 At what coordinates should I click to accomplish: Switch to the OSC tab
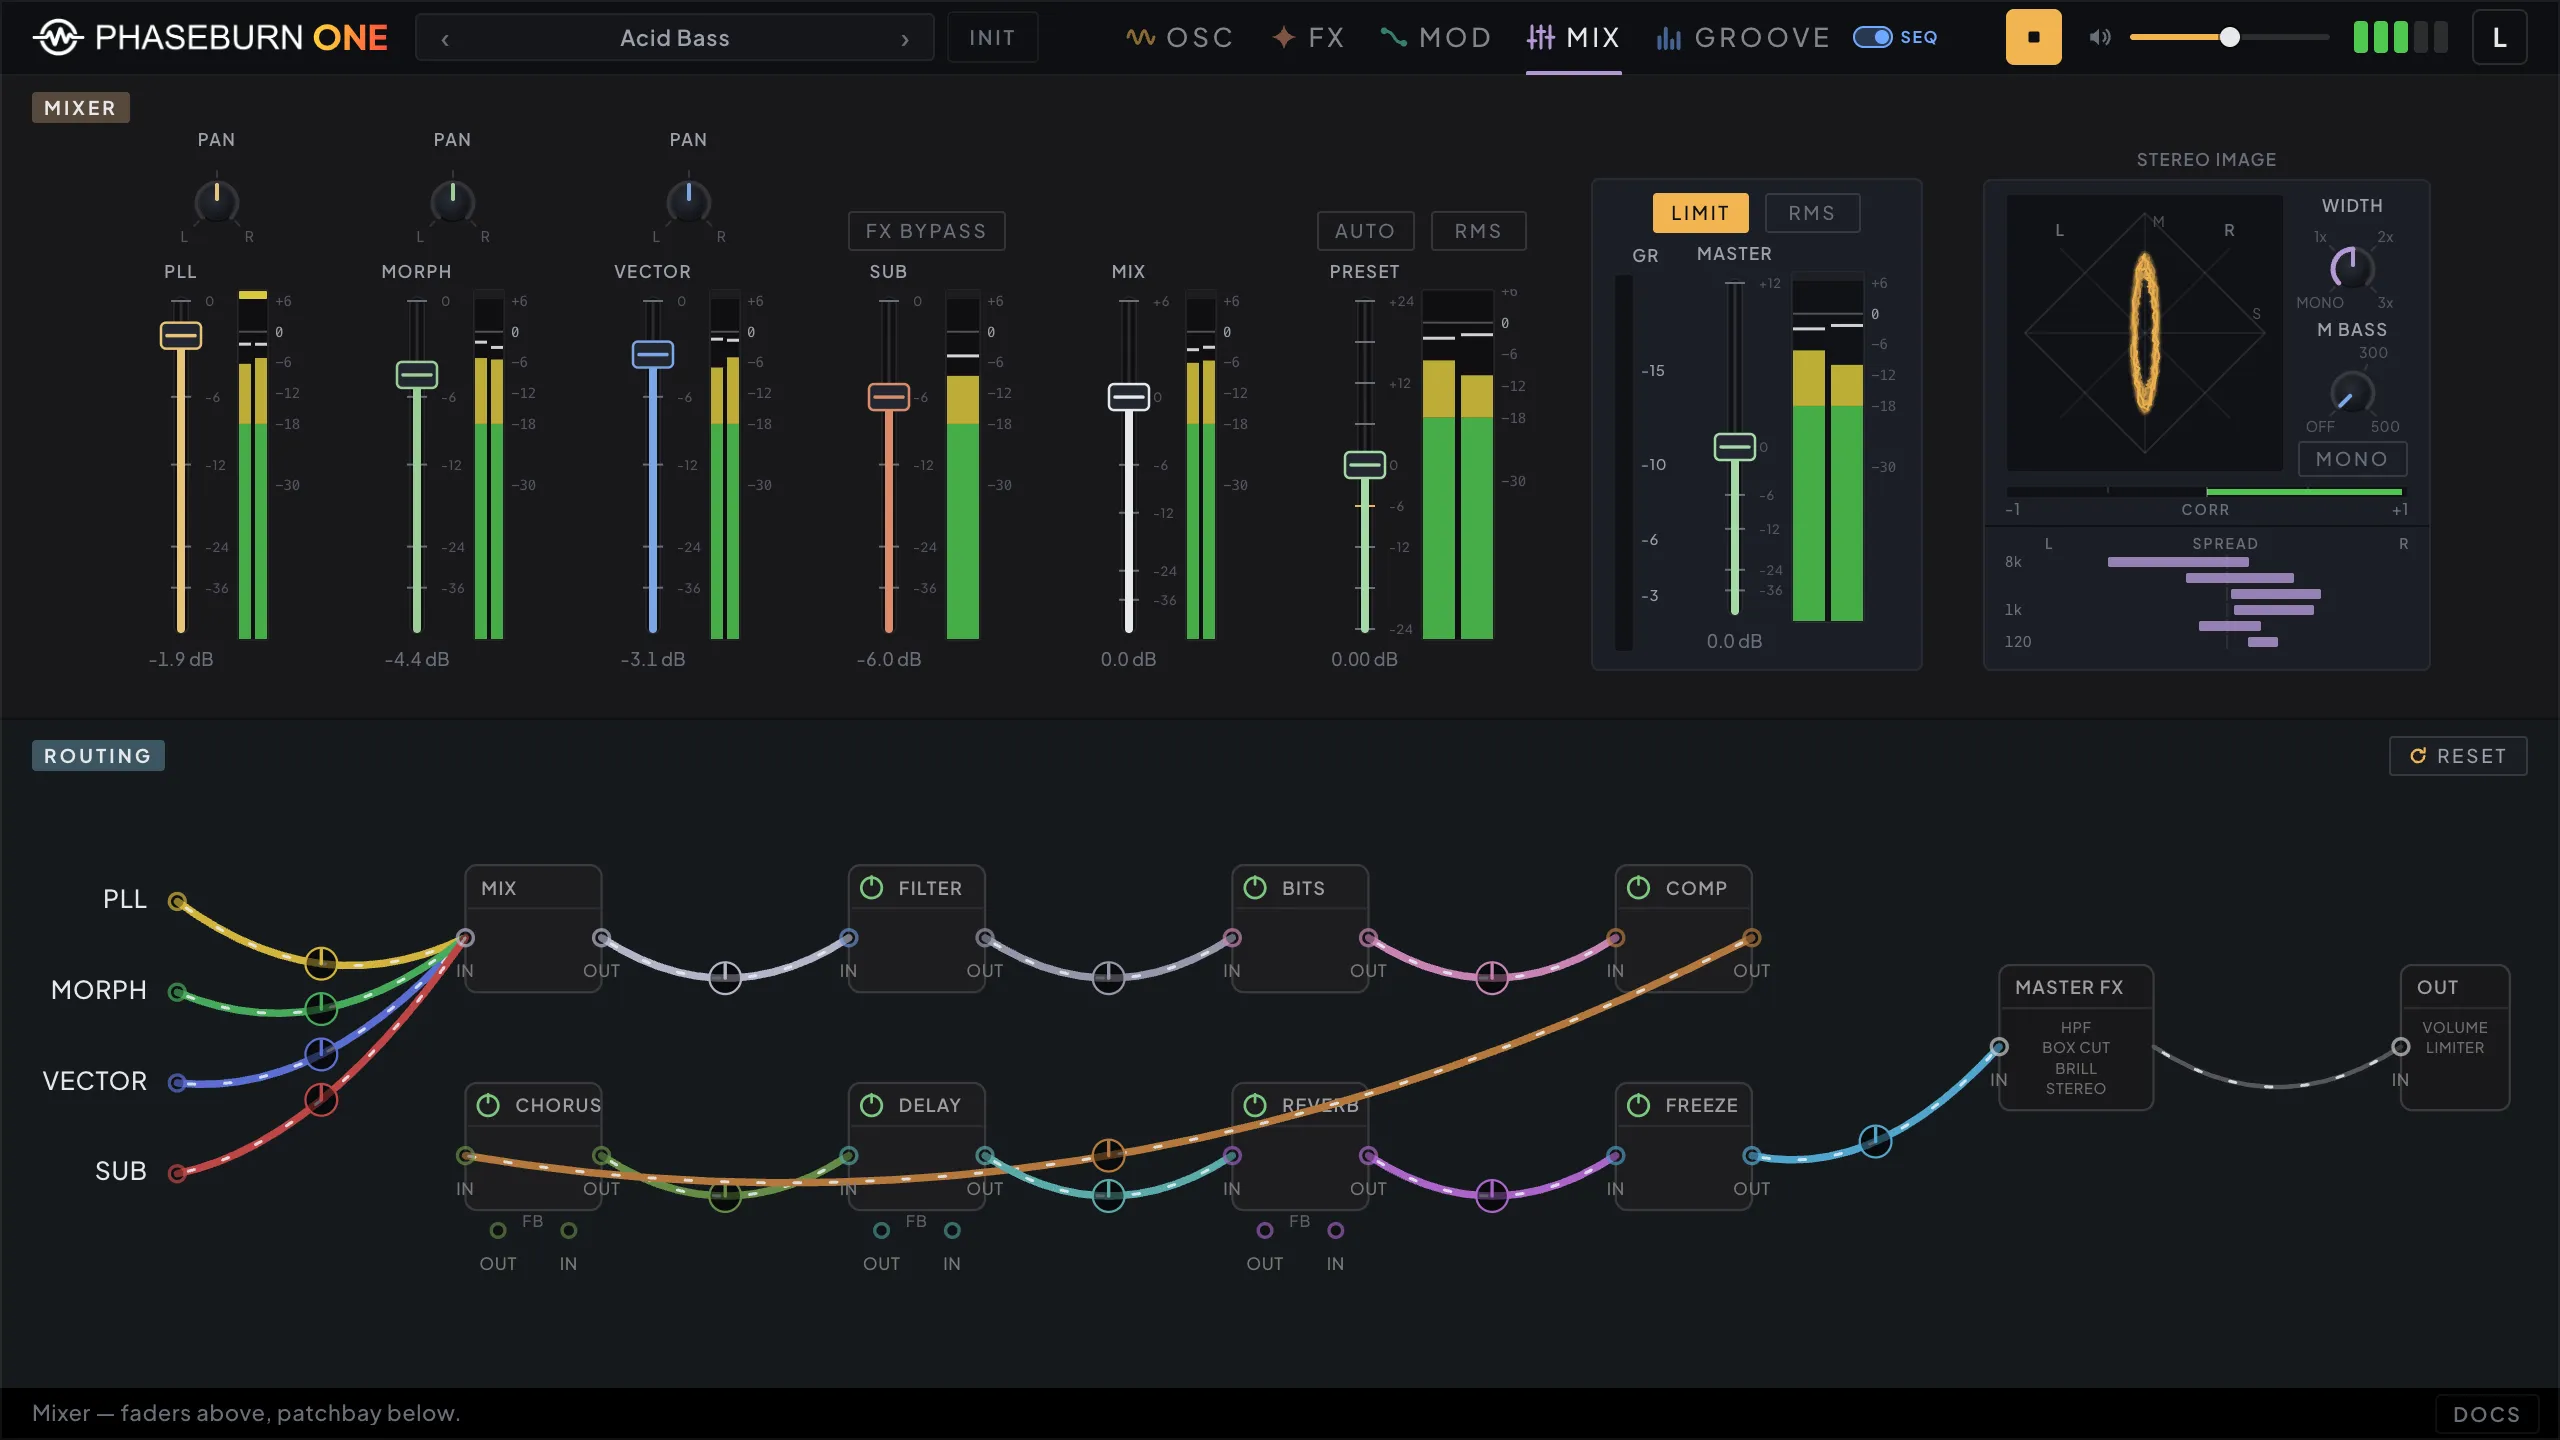pos(1179,38)
